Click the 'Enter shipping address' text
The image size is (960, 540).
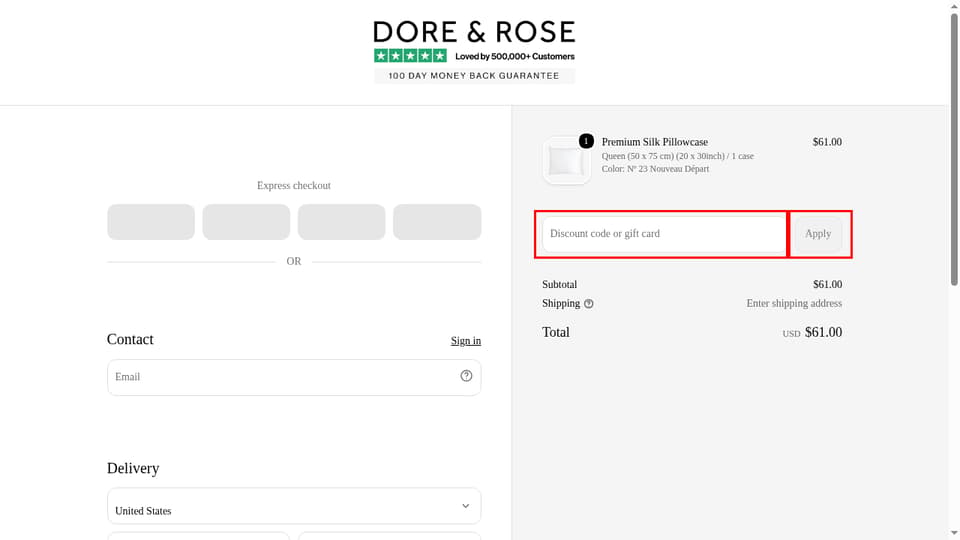point(794,304)
